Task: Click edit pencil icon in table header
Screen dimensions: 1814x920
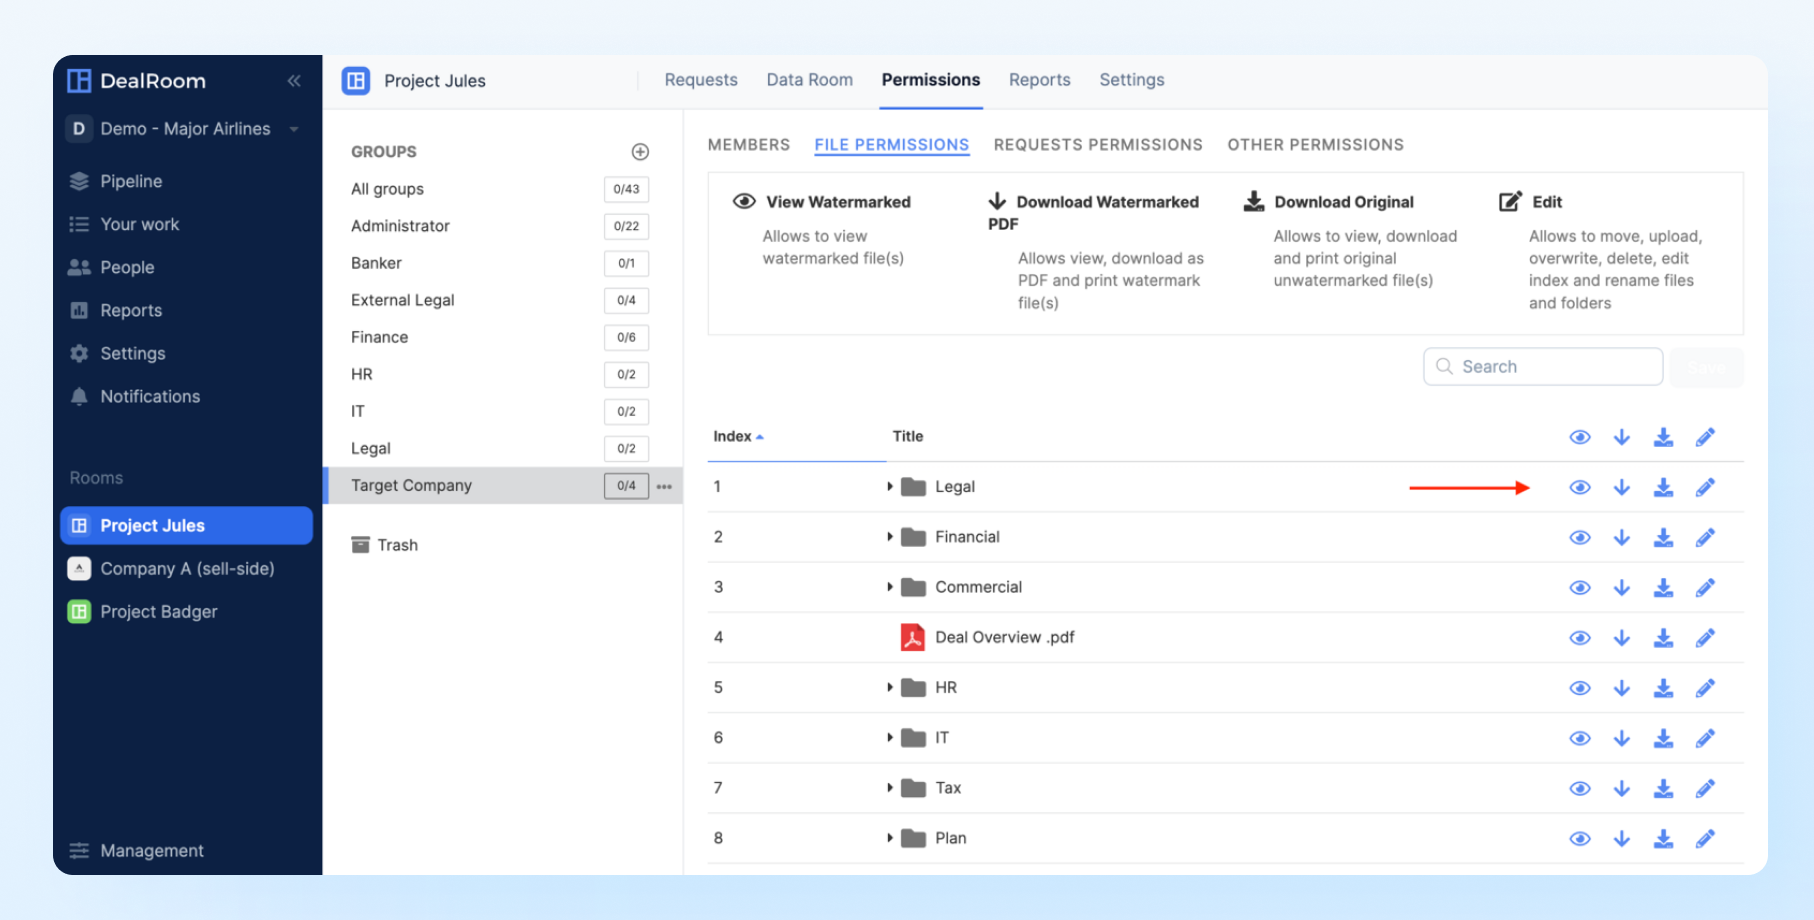Action: (x=1705, y=437)
